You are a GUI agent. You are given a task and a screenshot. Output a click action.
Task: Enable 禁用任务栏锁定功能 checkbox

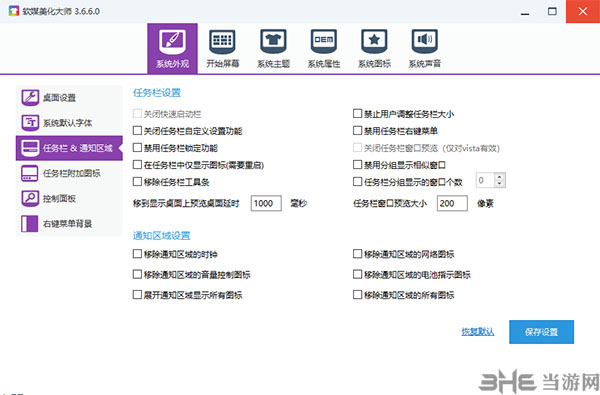(137, 148)
